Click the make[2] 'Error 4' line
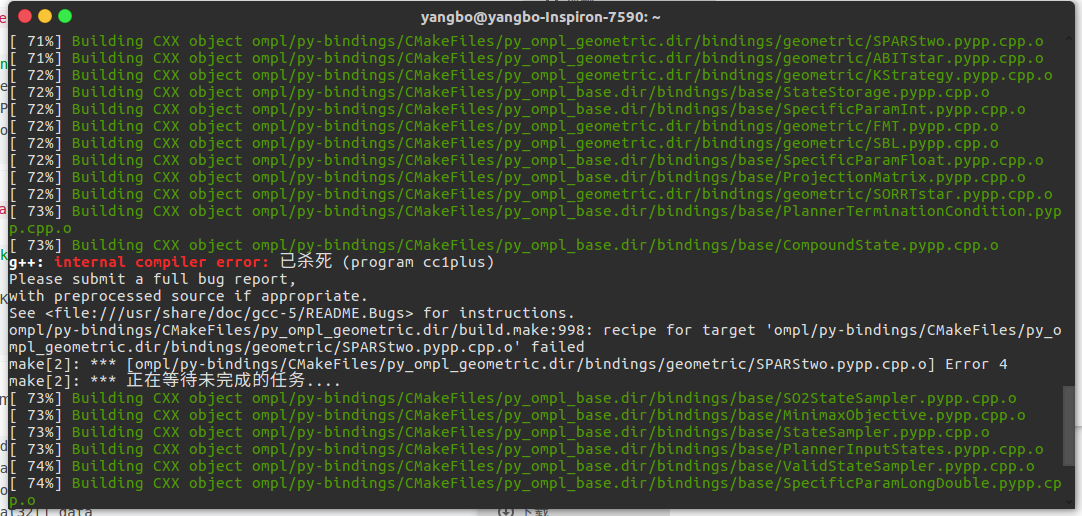This screenshot has width=1082, height=516. tap(508, 364)
